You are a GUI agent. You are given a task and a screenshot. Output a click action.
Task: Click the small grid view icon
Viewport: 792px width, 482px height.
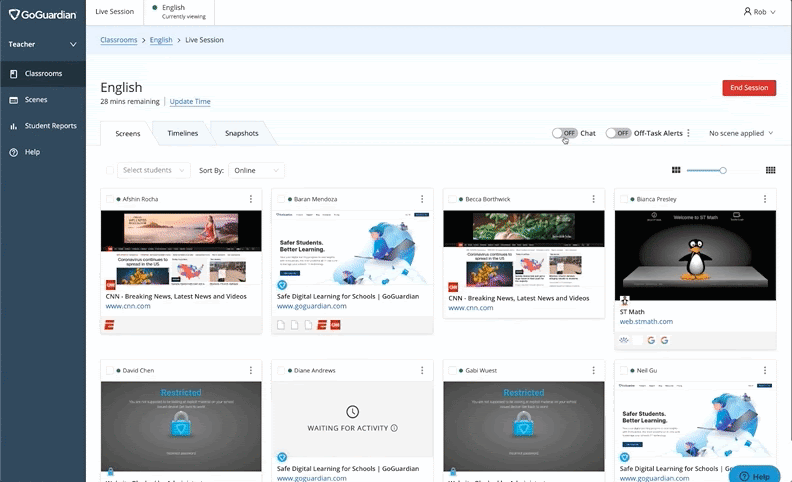pyautogui.click(x=676, y=170)
